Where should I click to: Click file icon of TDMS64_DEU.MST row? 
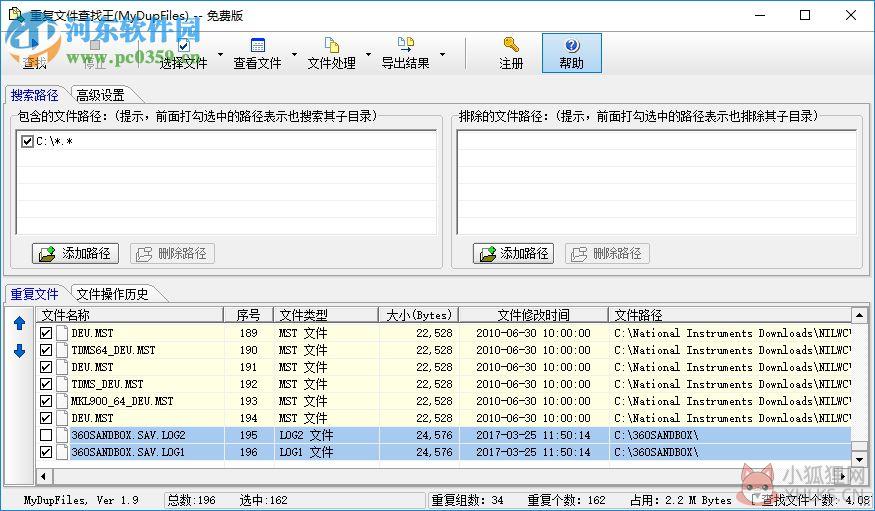(x=62, y=350)
